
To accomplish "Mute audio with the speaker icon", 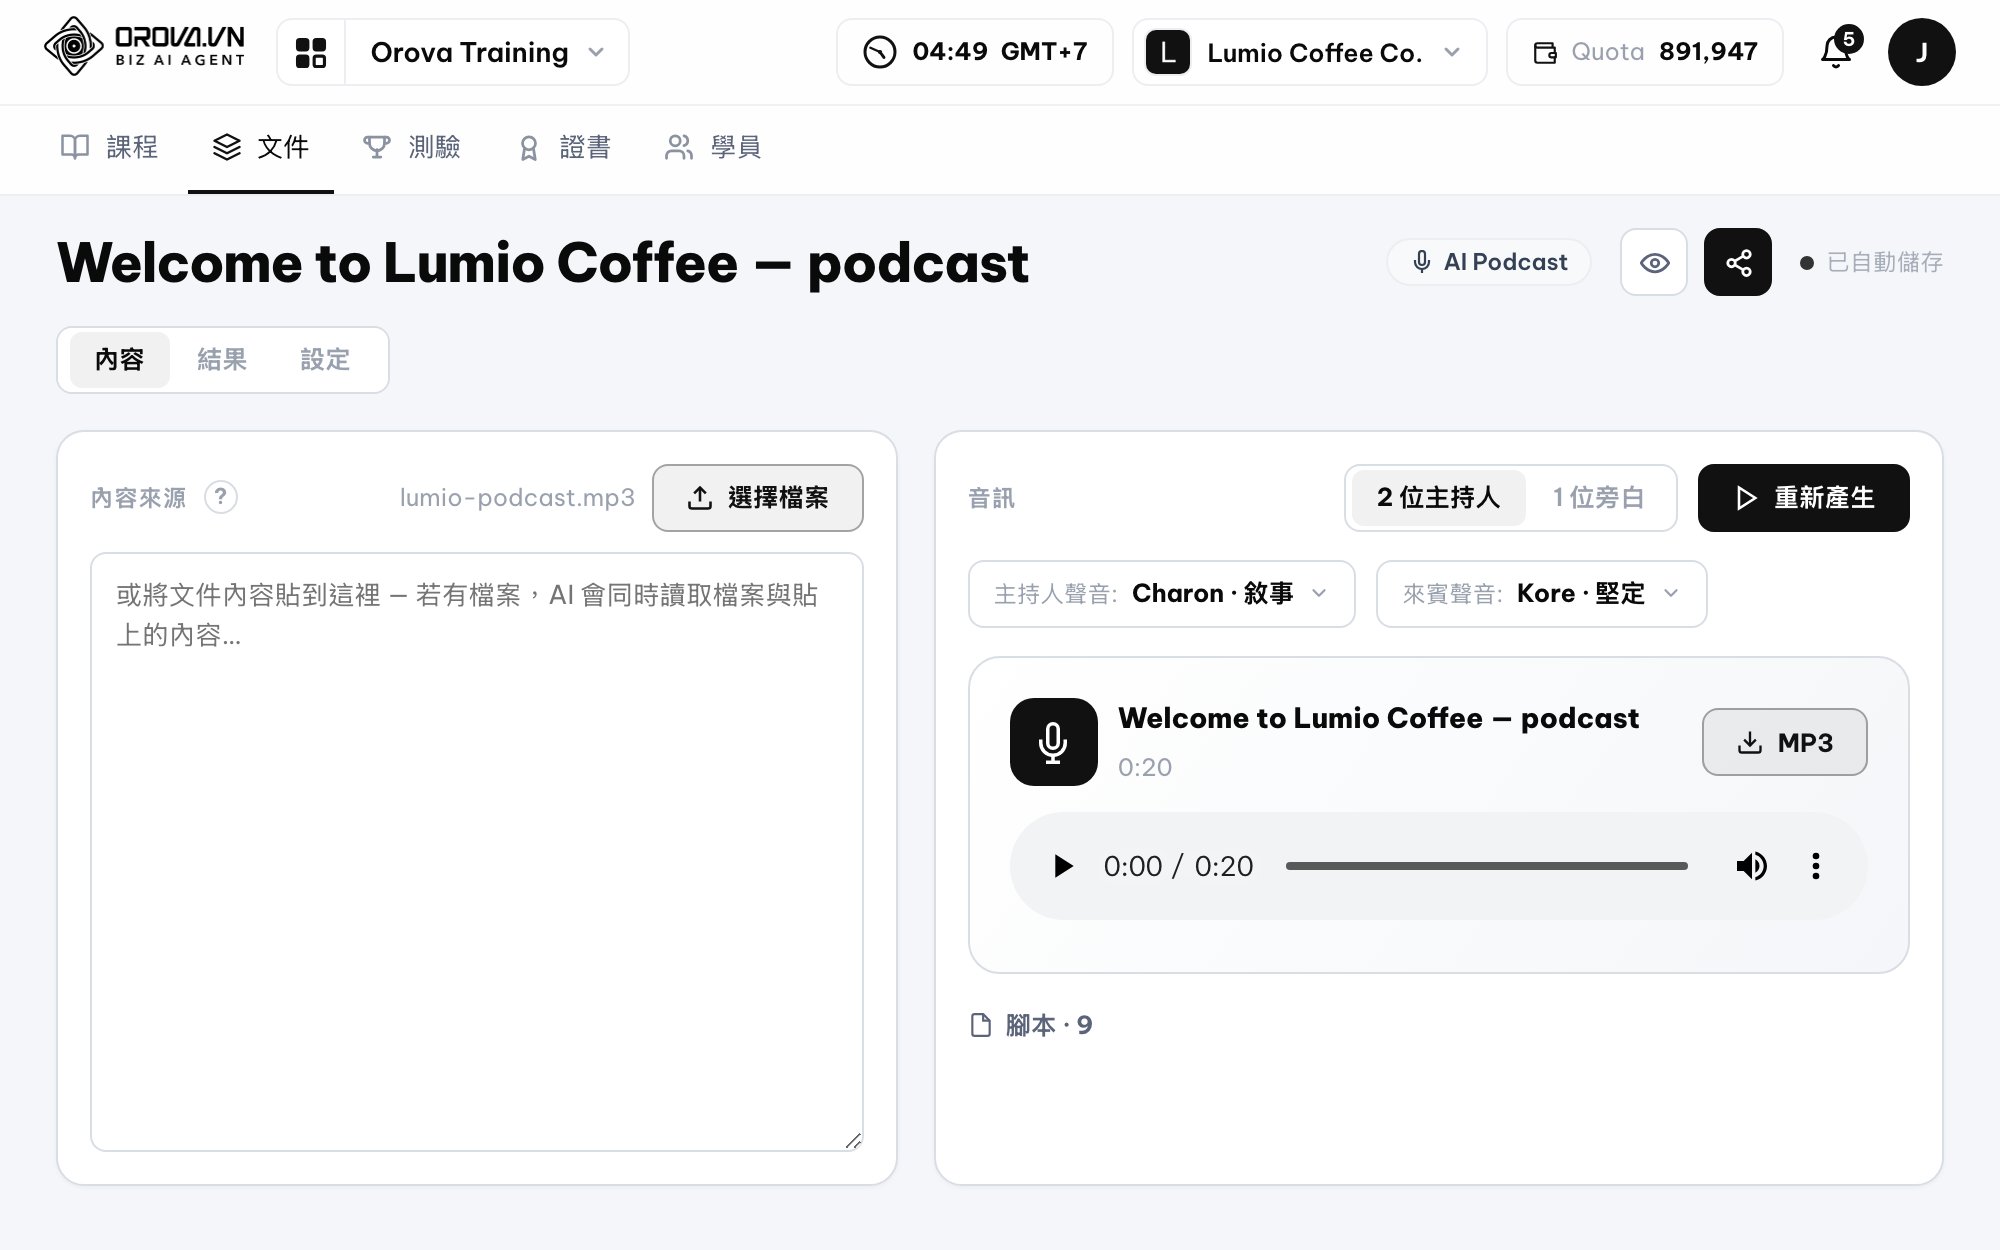I will point(1751,866).
